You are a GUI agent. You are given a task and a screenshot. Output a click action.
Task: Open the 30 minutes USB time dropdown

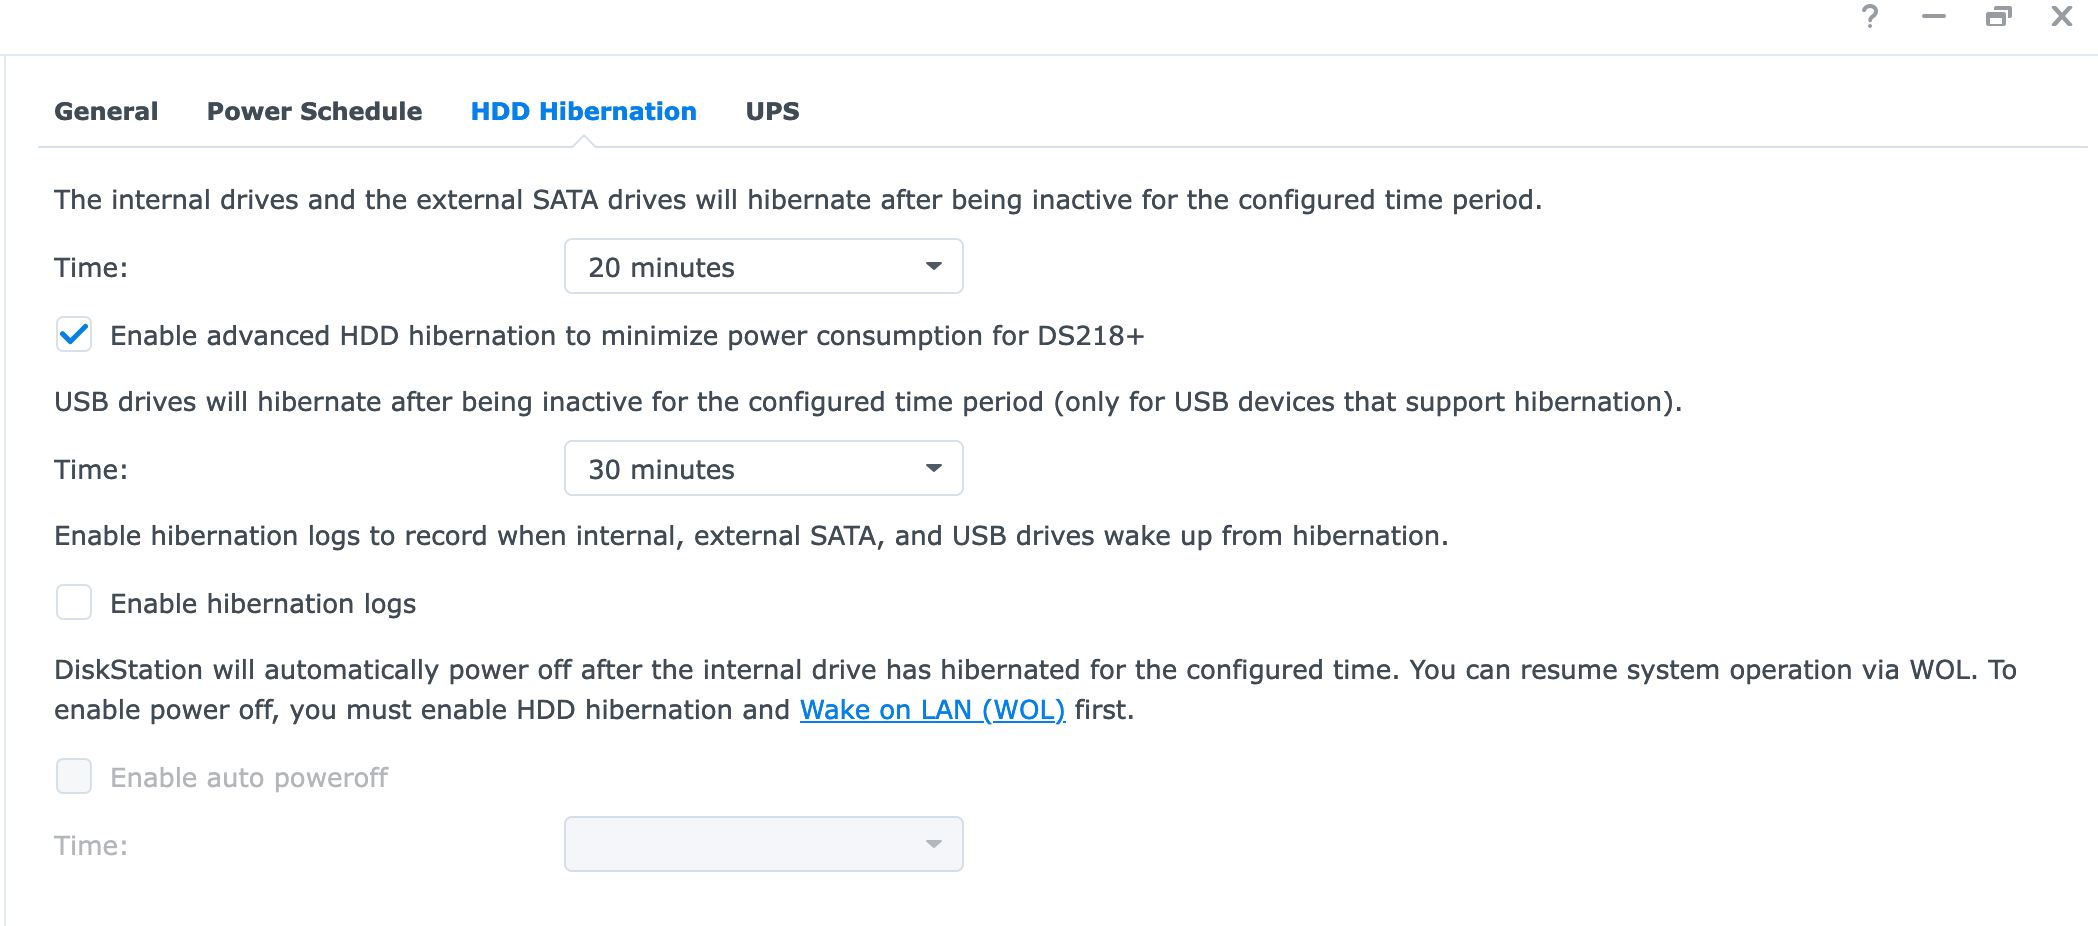pyautogui.click(x=763, y=469)
